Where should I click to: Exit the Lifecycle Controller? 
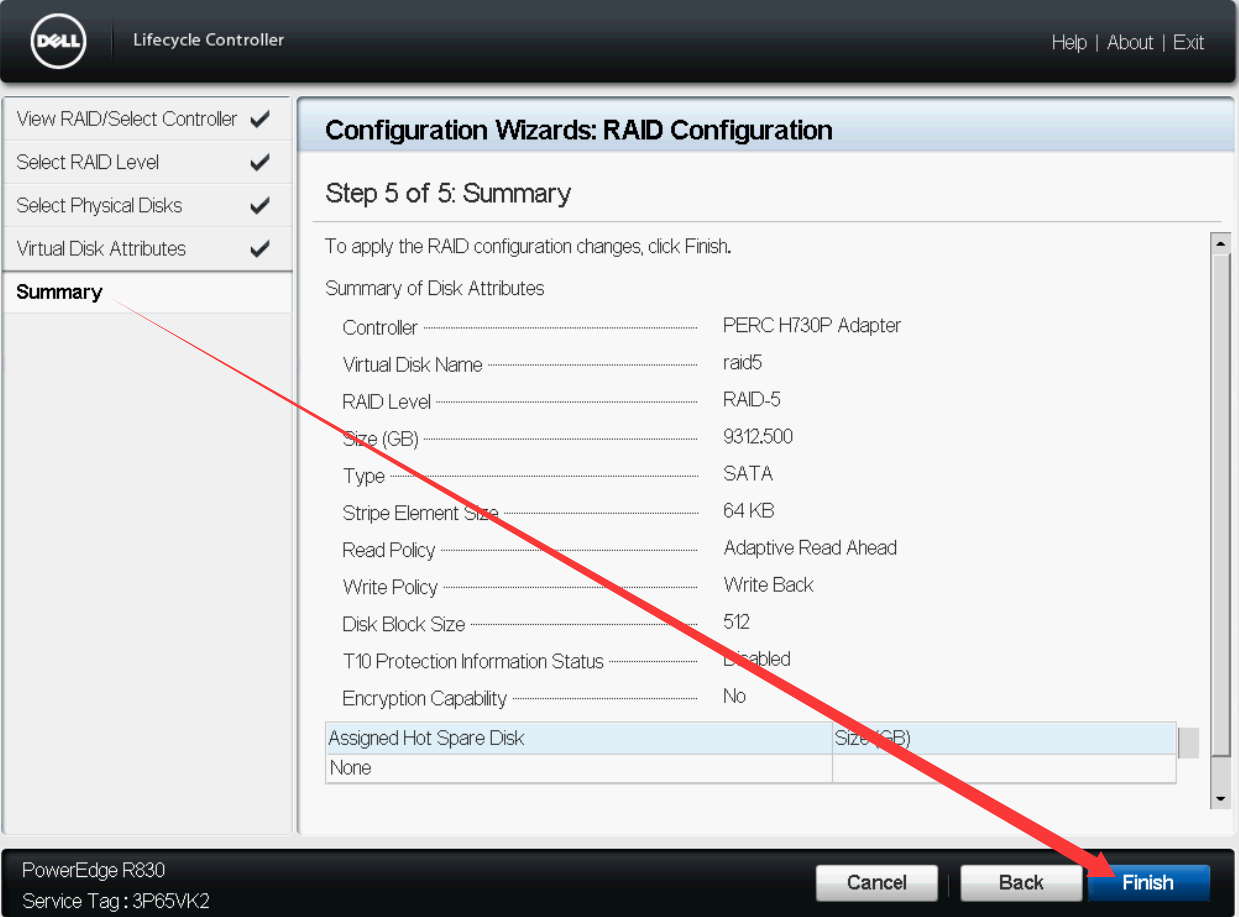(1188, 42)
